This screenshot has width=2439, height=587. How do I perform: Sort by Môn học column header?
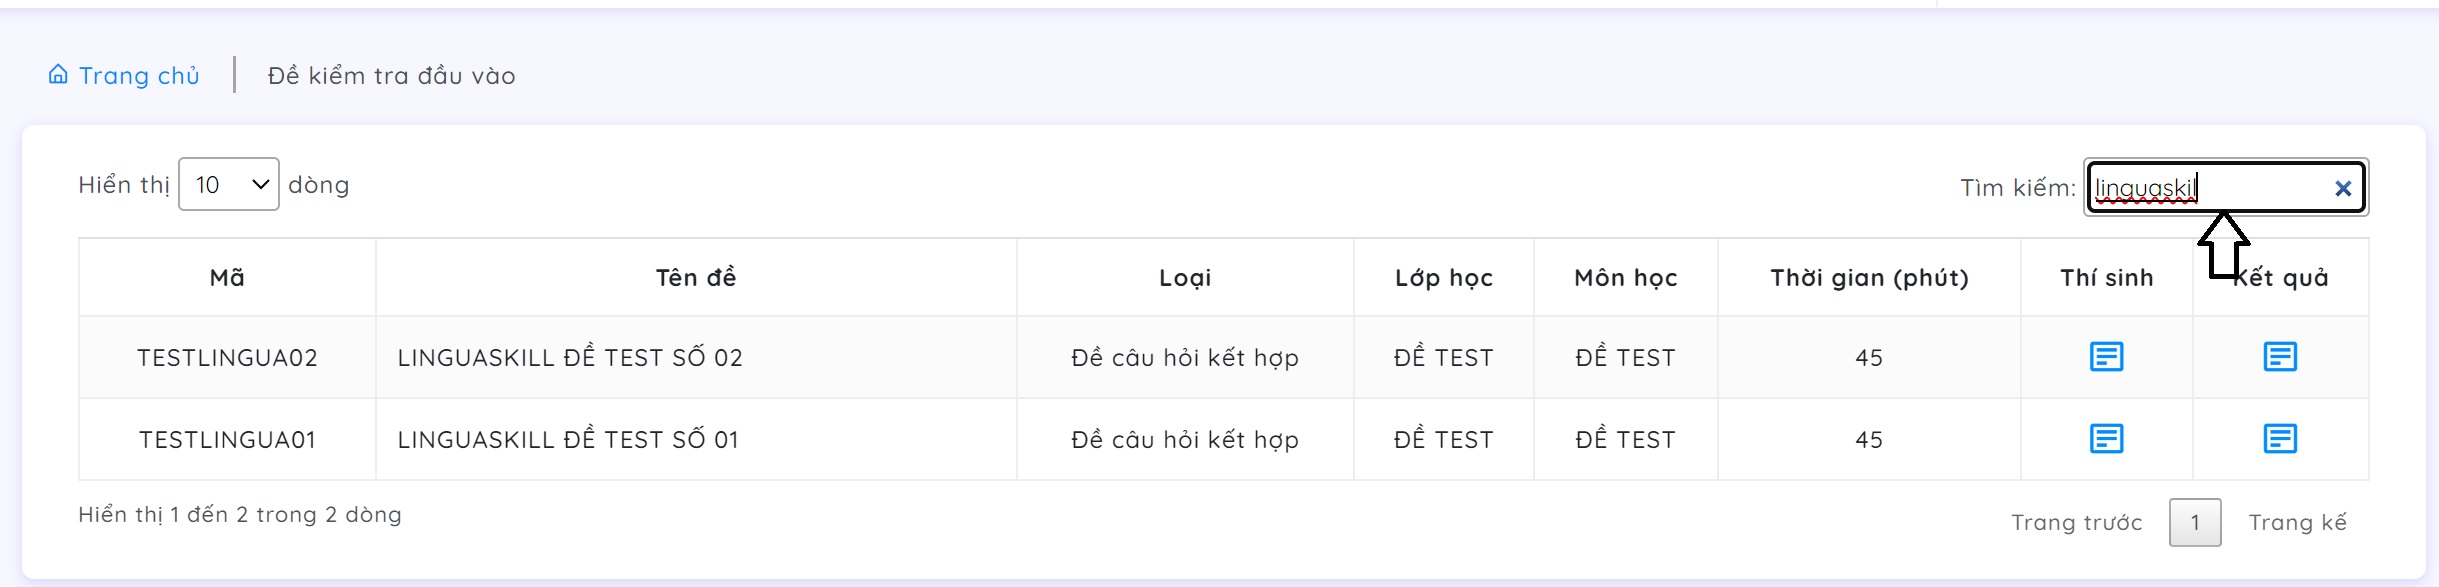1625,278
